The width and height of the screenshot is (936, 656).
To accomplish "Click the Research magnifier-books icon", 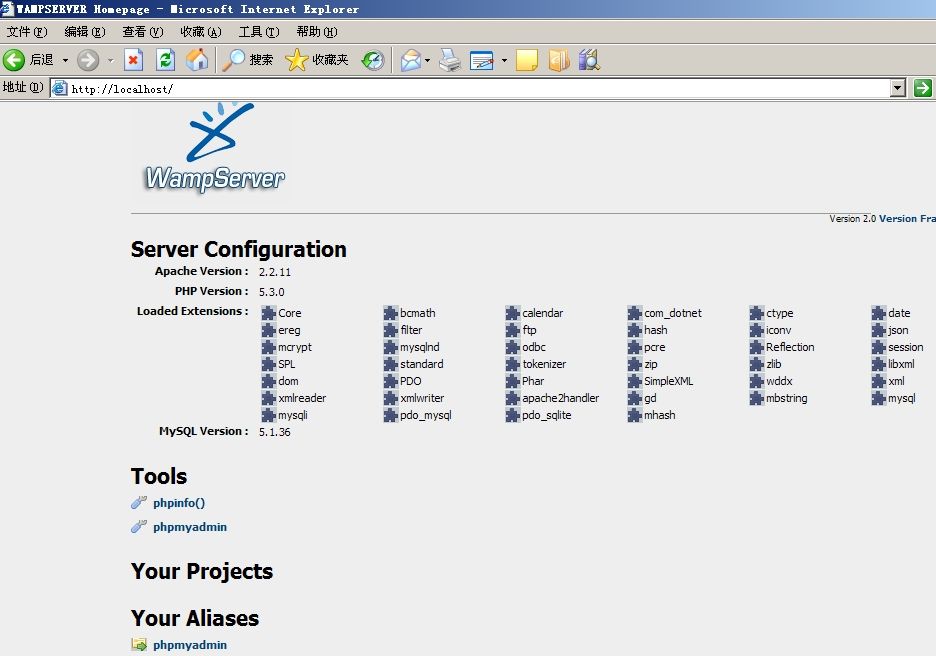I will (589, 60).
